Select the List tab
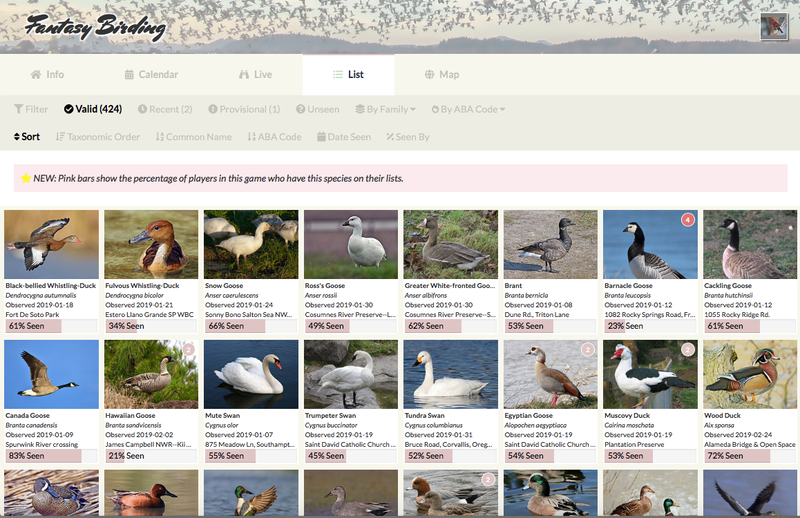This screenshot has height=518, width=800. 348,75
